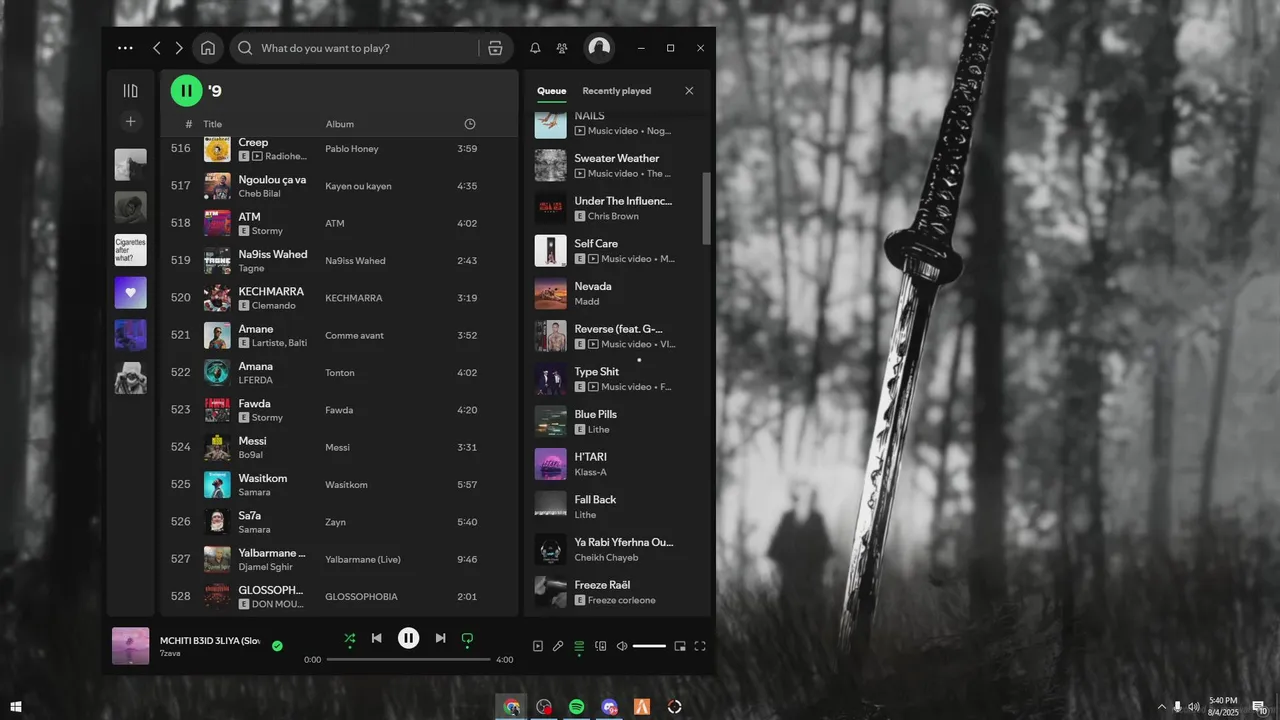This screenshot has width=1280, height=720.
Task: Open Liked Songs heart playlist
Action: 130,293
